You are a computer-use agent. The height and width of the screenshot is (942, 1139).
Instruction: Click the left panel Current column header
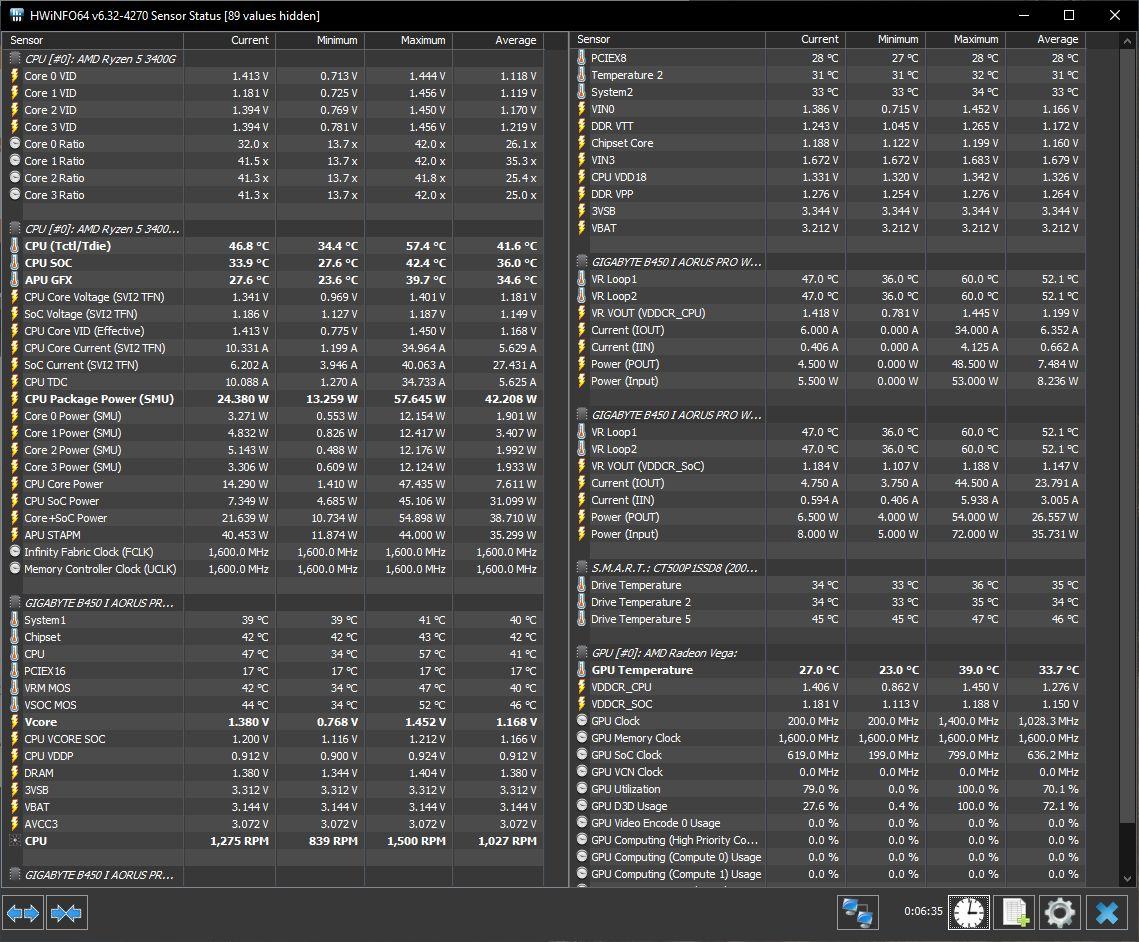pos(230,40)
